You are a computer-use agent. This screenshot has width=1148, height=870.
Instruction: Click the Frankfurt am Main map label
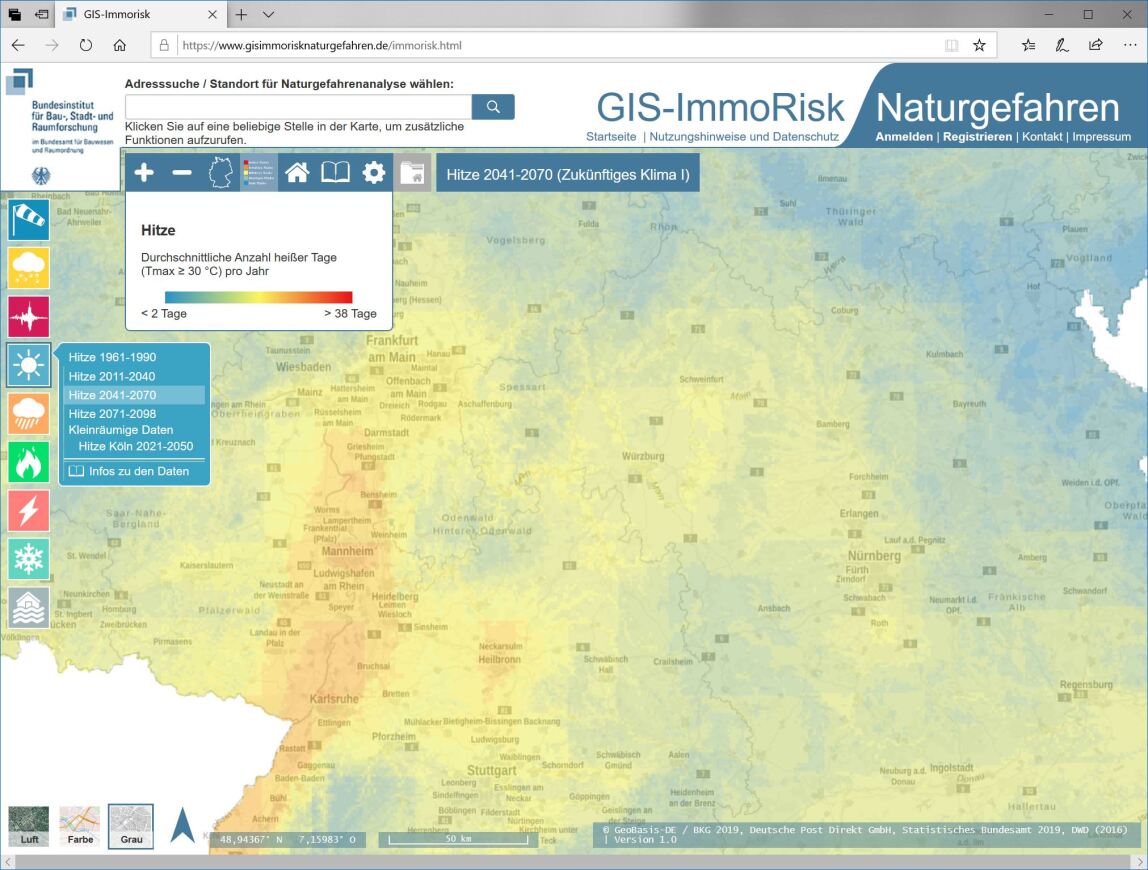[392, 349]
